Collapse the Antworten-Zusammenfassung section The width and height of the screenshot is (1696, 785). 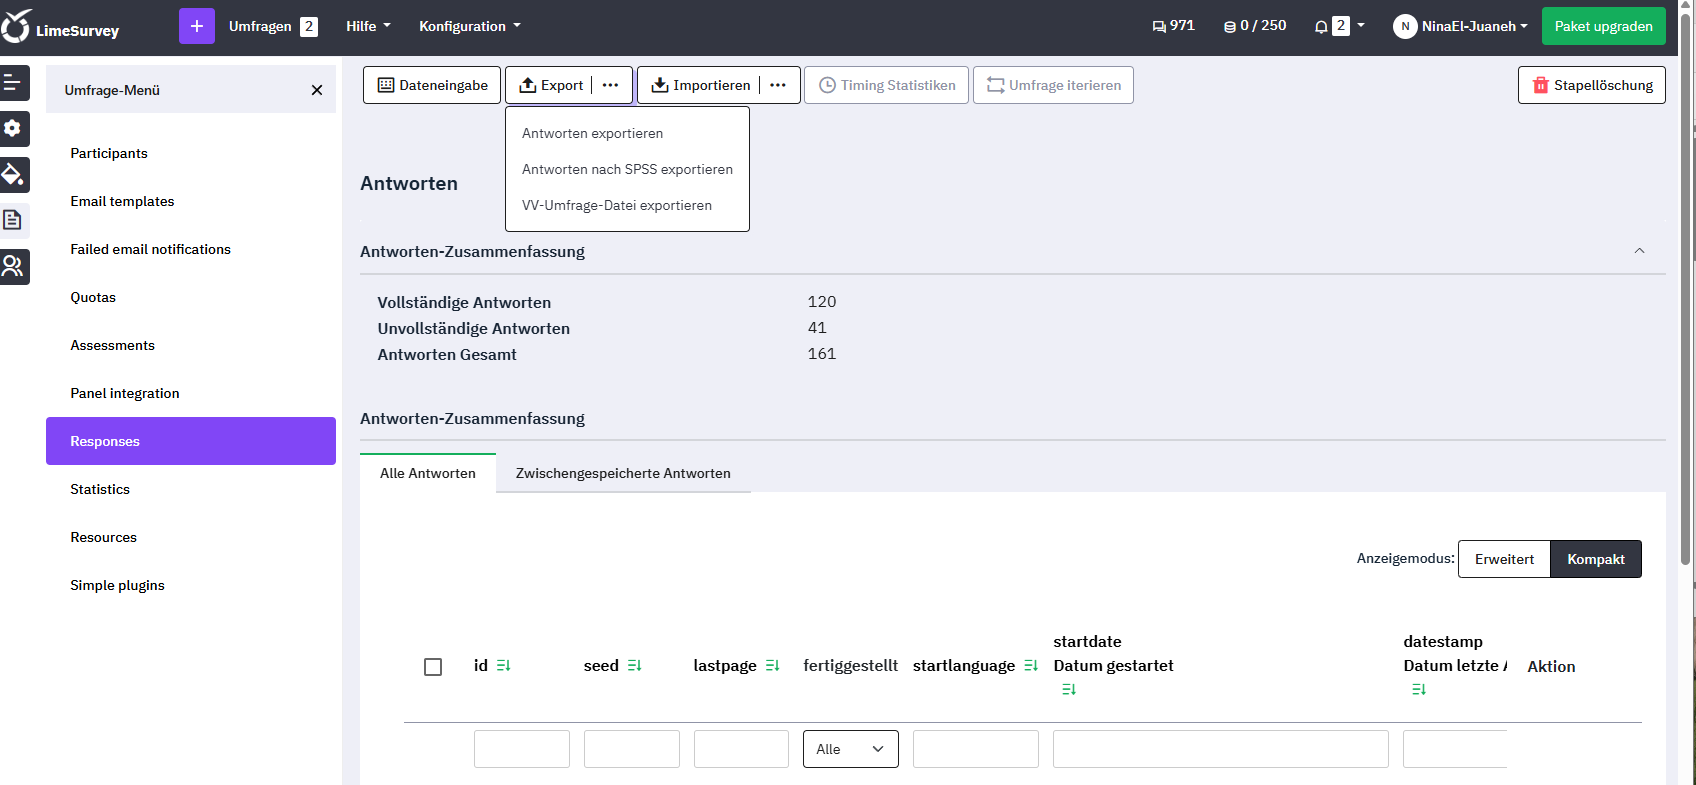point(1639,251)
